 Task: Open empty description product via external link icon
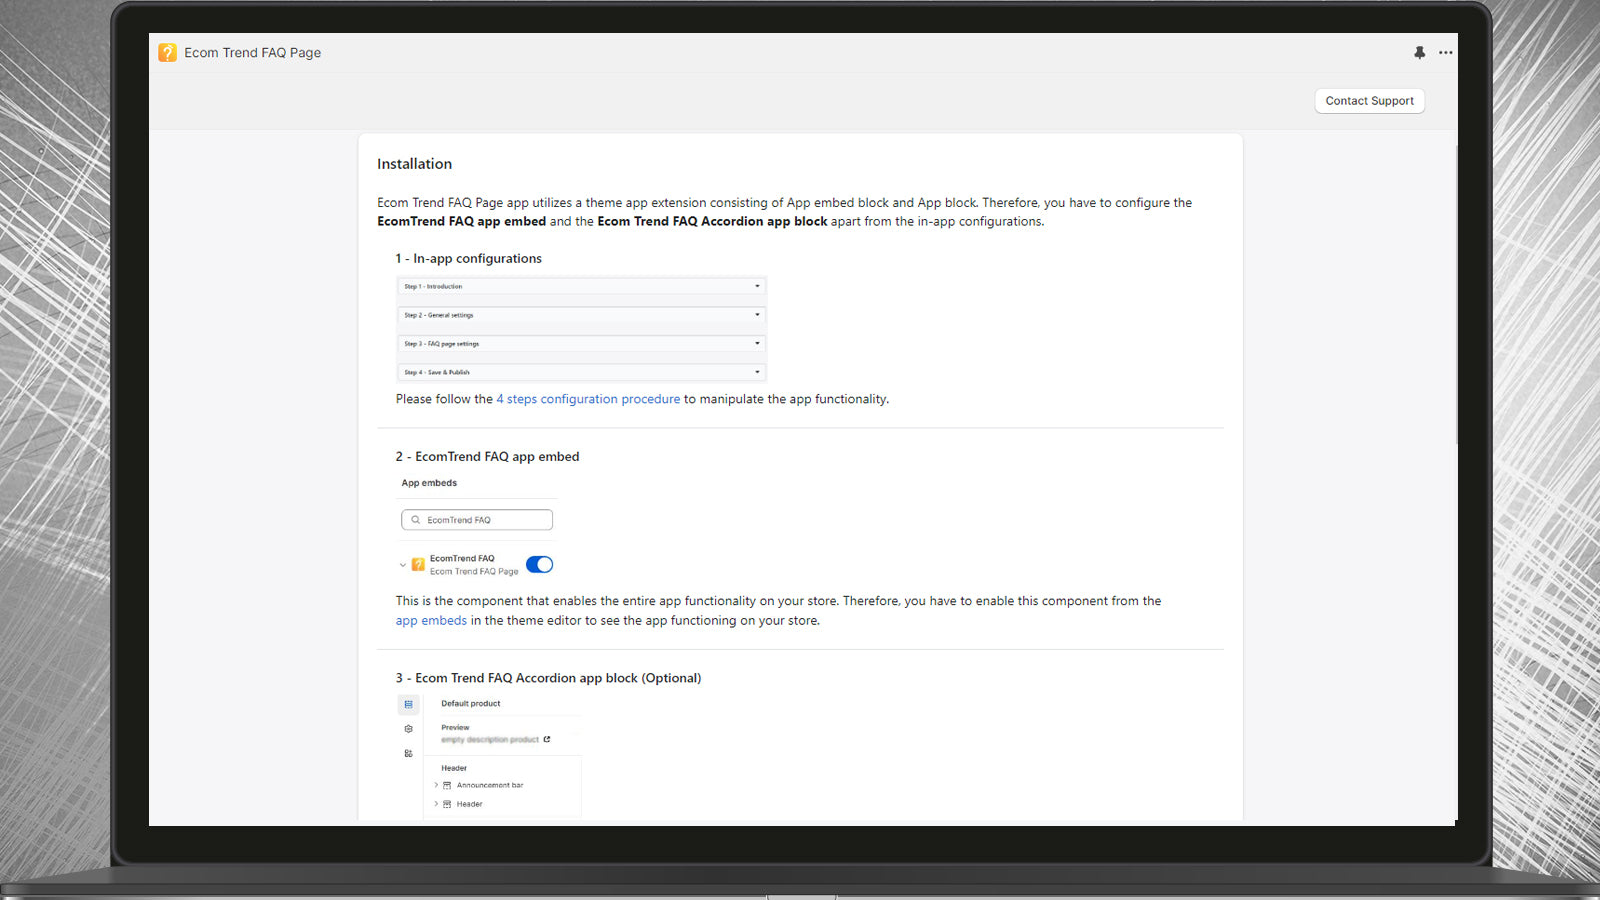pyautogui.click(x=547, y=739)
